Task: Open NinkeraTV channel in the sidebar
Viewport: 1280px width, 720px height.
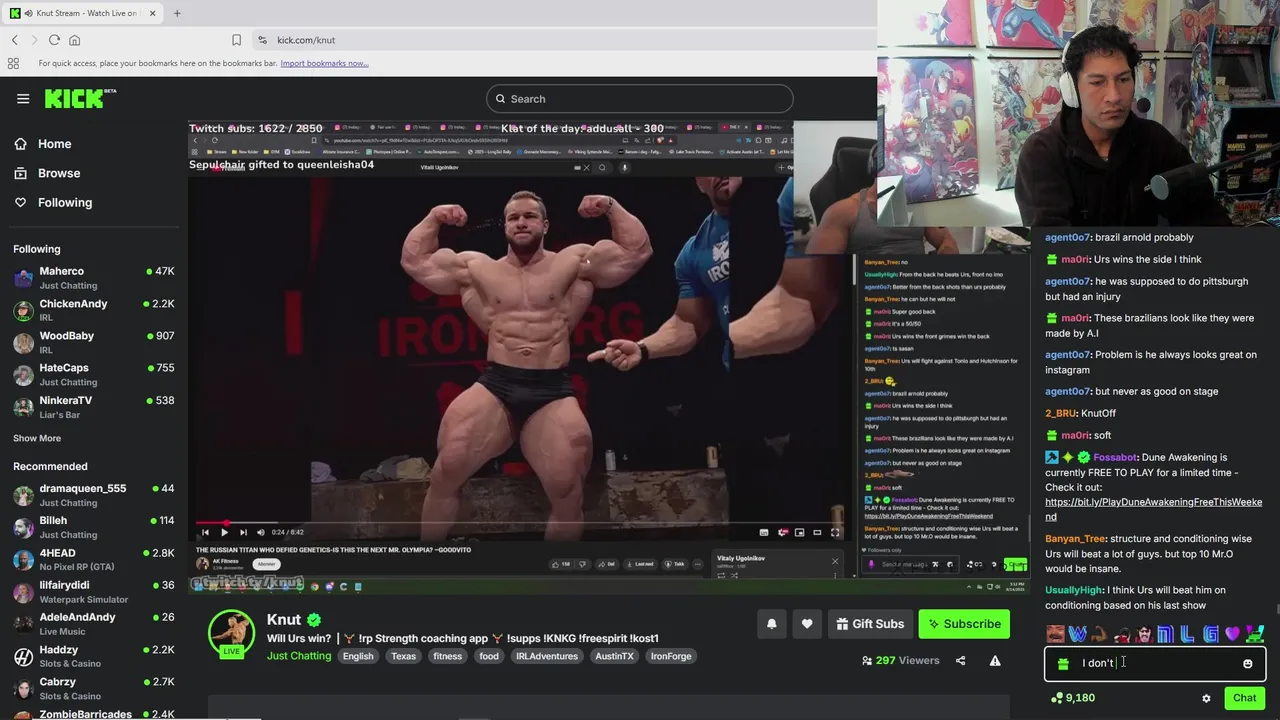Action: [94, 407]
